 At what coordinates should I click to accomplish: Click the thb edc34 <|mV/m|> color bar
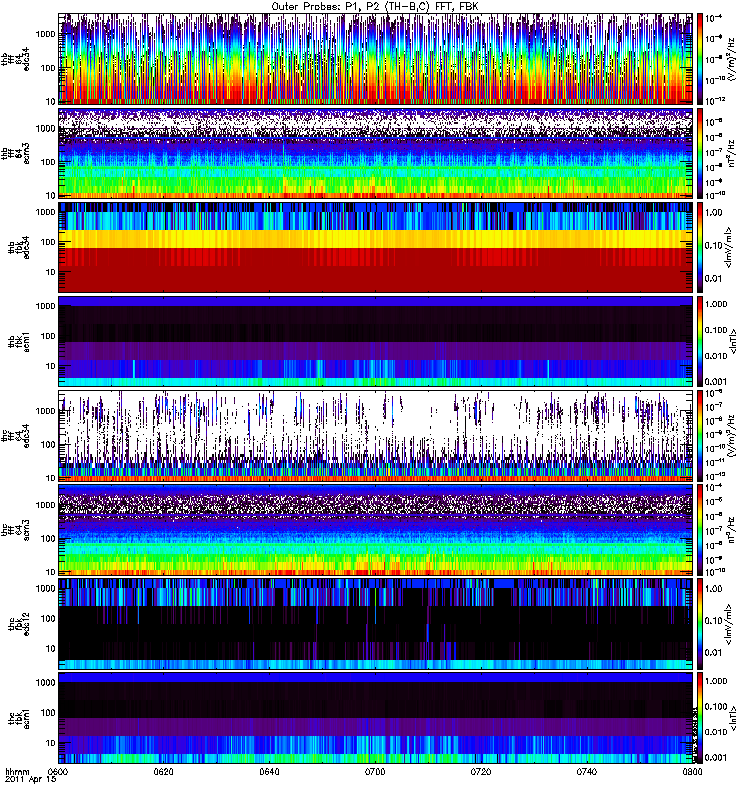pos(700,247)
